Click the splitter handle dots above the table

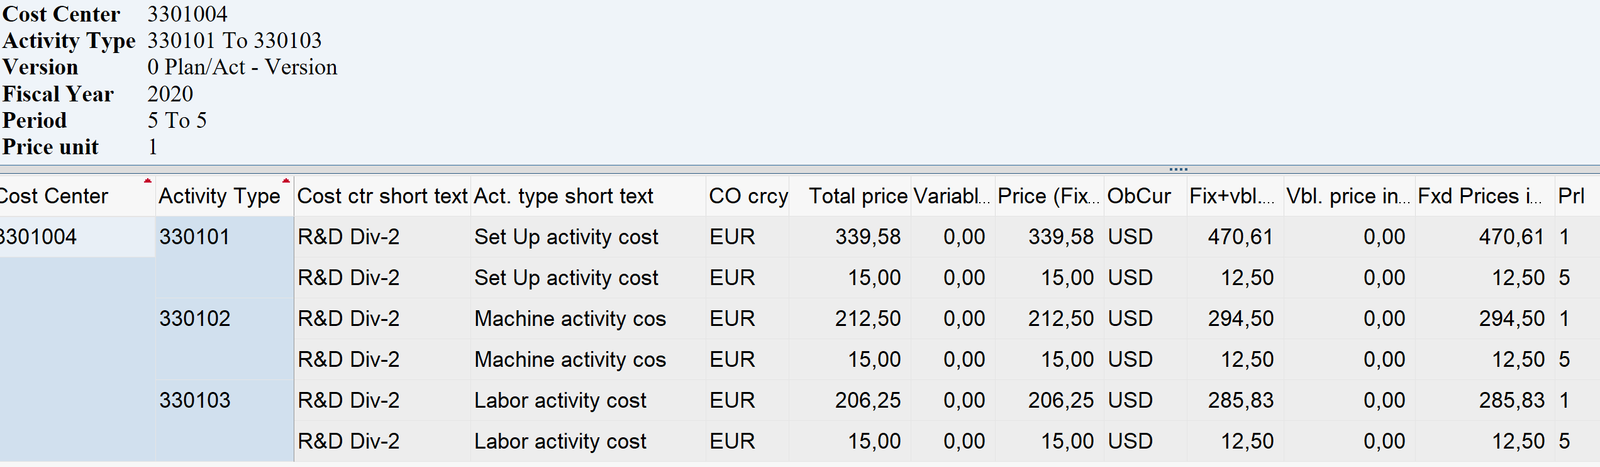(1178, 169)
